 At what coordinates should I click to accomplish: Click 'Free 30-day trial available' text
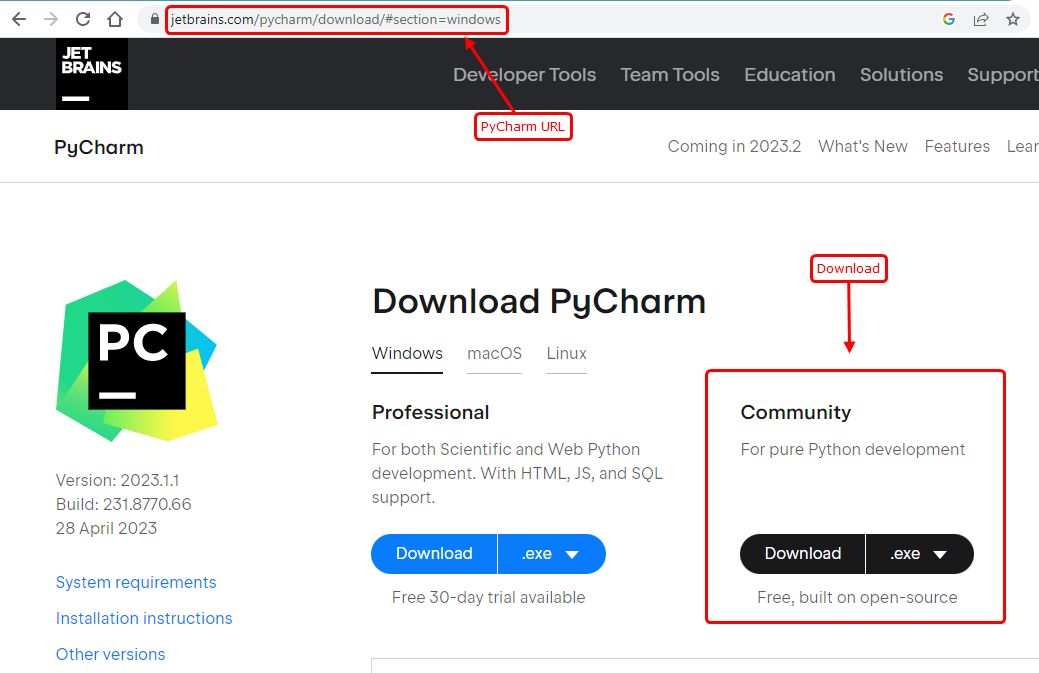(488, 597)
